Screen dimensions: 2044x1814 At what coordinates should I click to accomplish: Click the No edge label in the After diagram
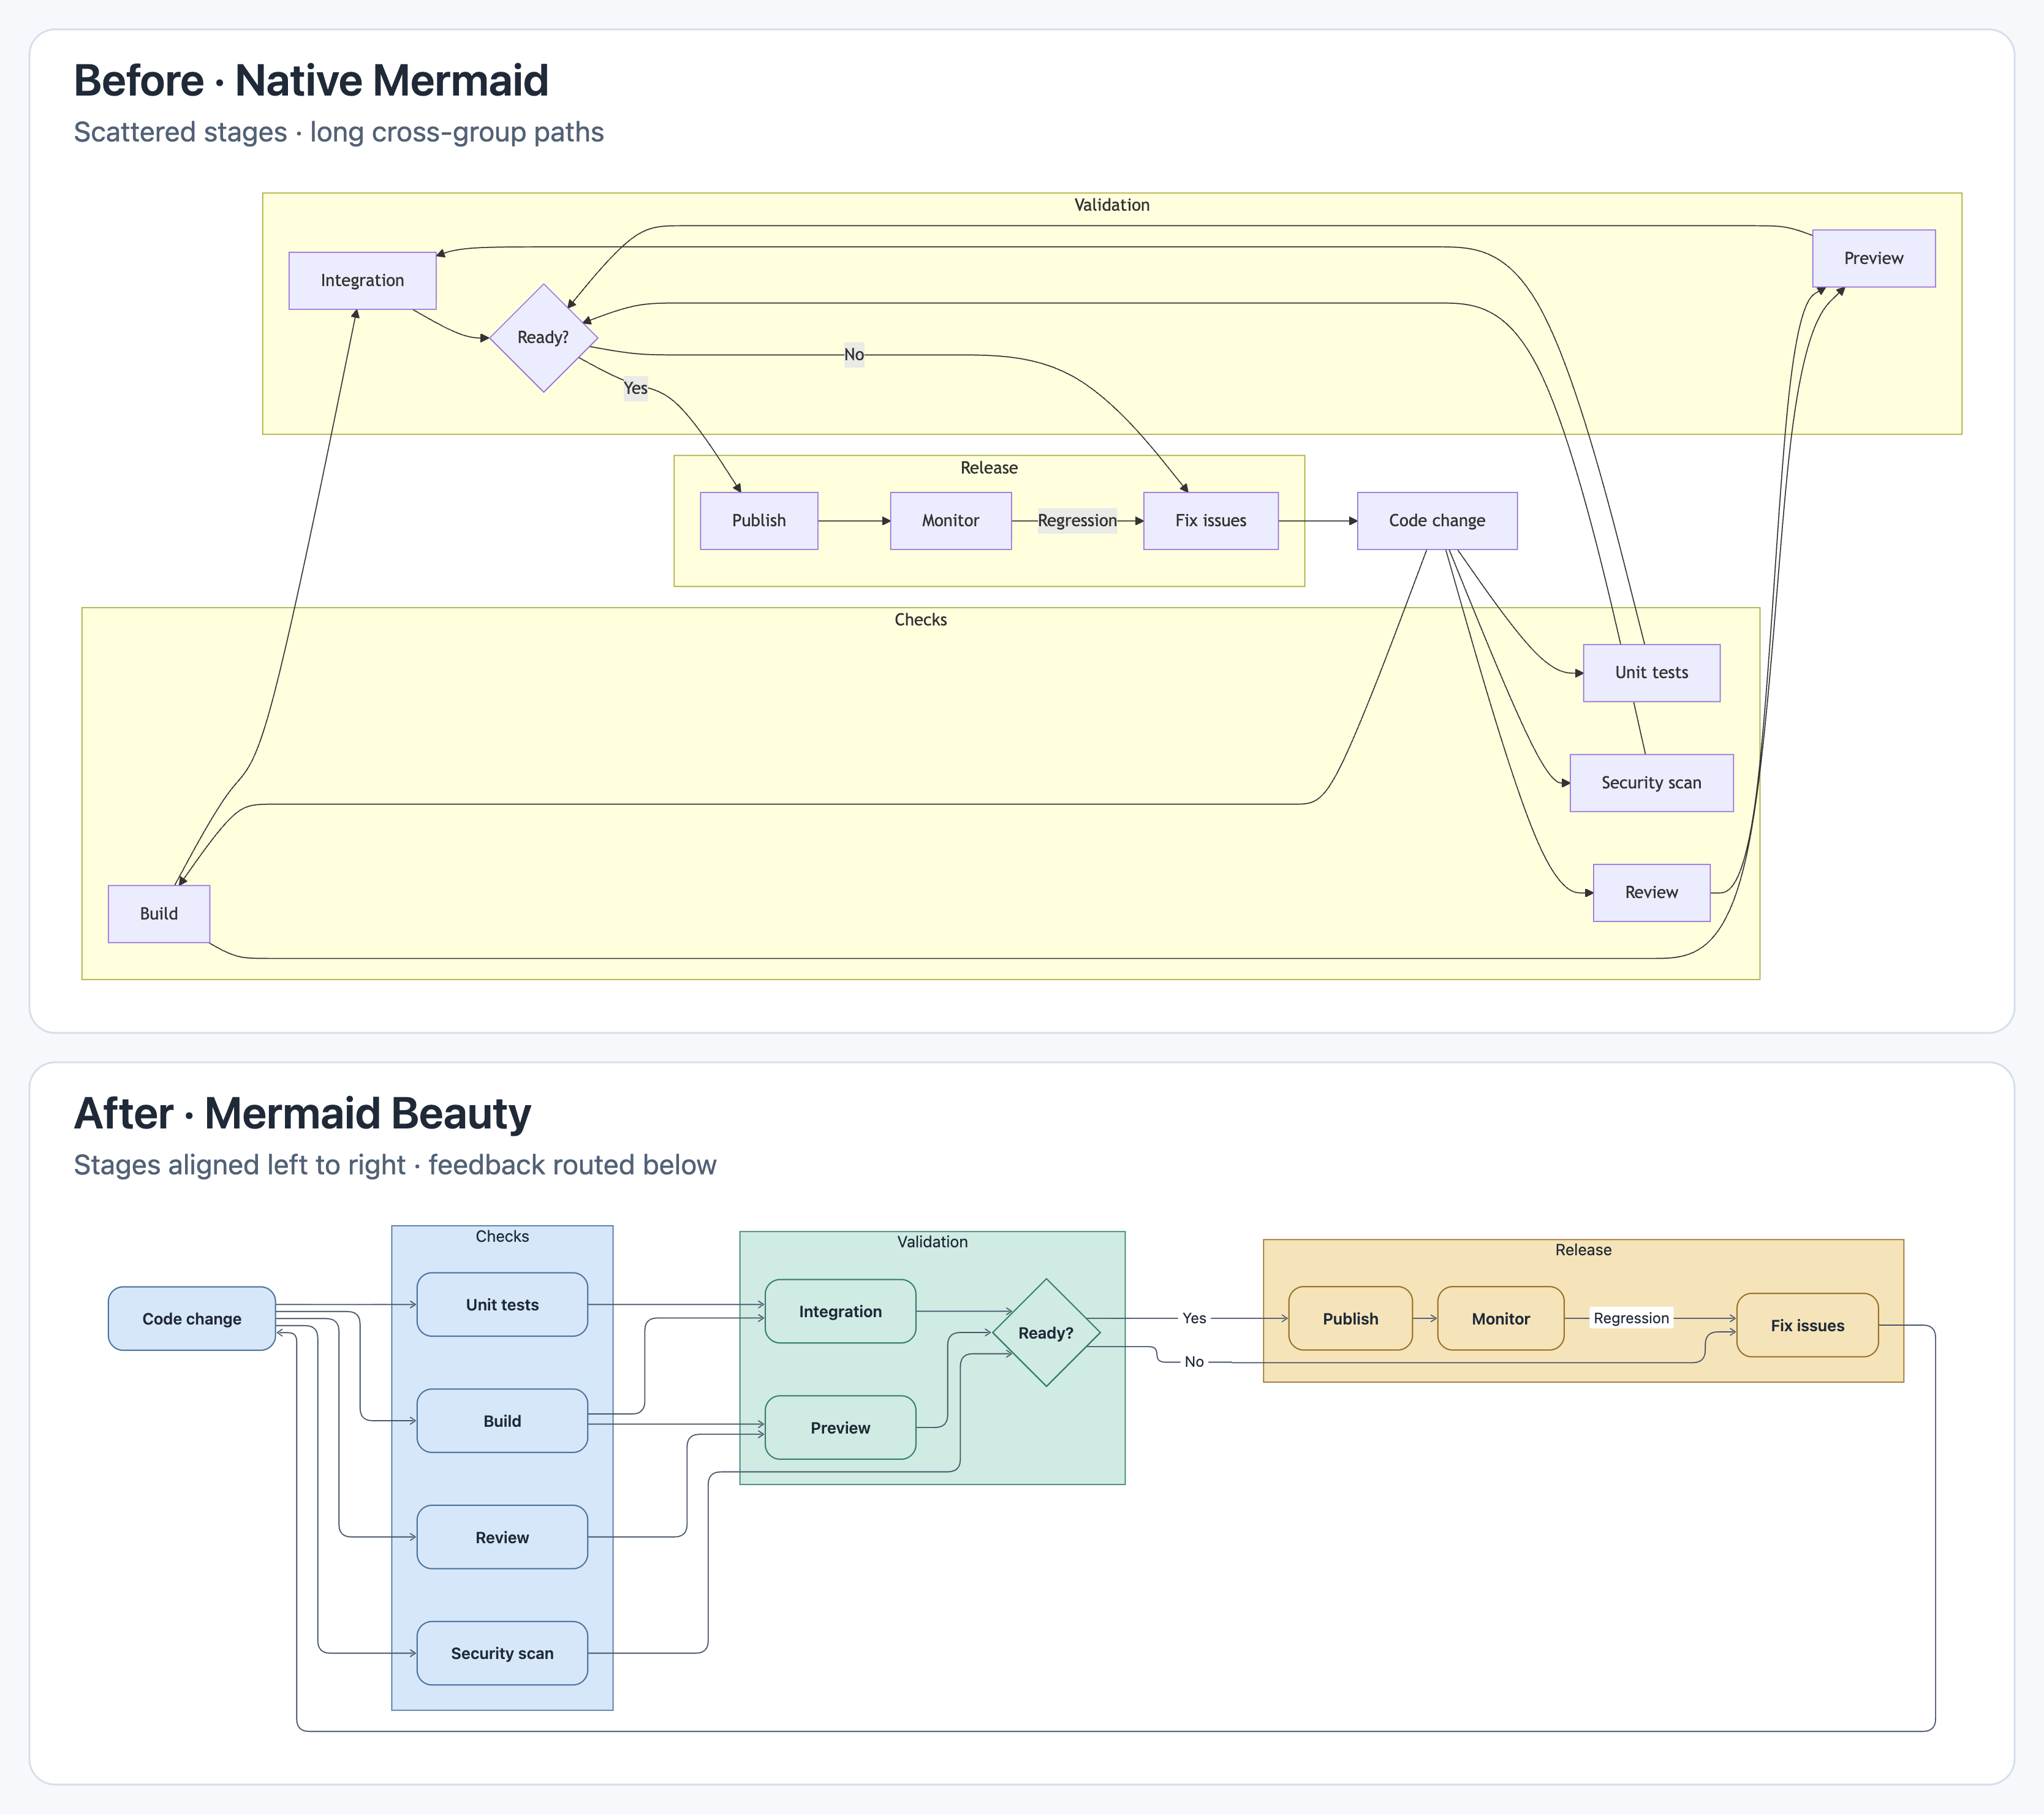click(x=1194, y=1362)
